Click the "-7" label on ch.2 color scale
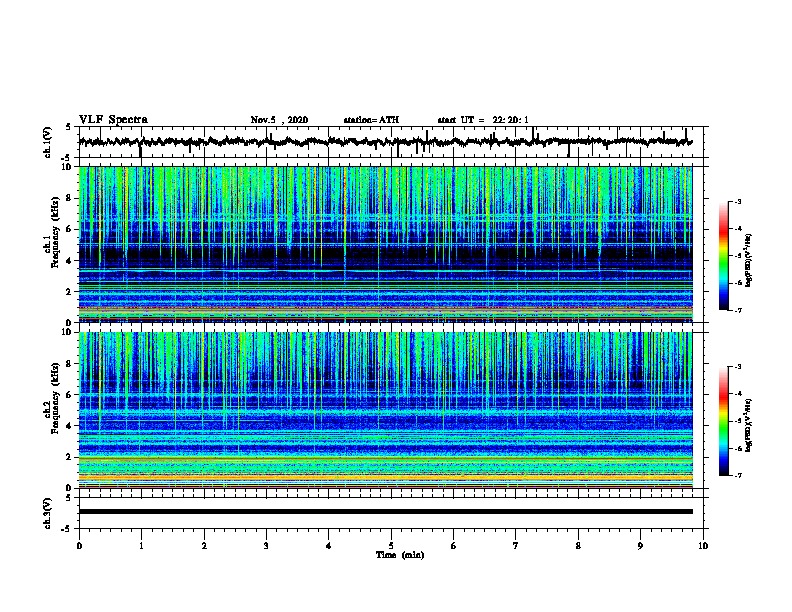The height and width of the screenshot is (612, 792). point(737,475)
